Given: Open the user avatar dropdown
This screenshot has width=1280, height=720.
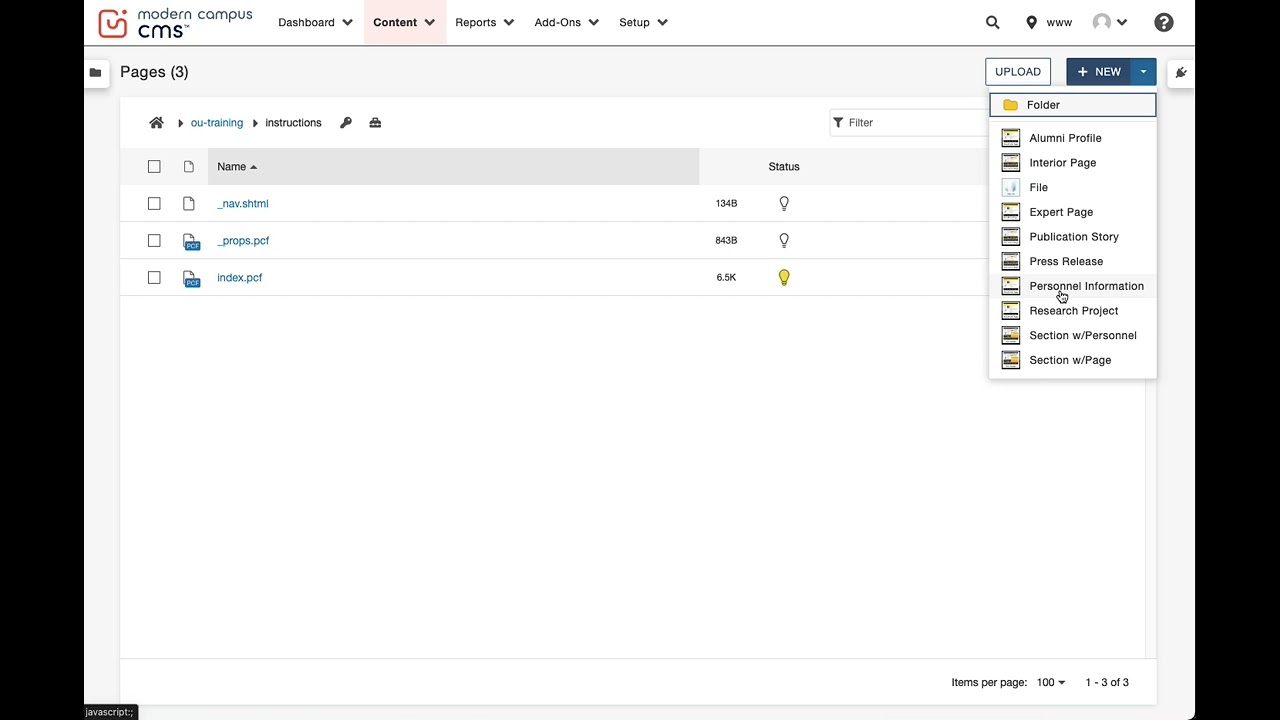Looking at the screenshot, I should click(1110, 22).
